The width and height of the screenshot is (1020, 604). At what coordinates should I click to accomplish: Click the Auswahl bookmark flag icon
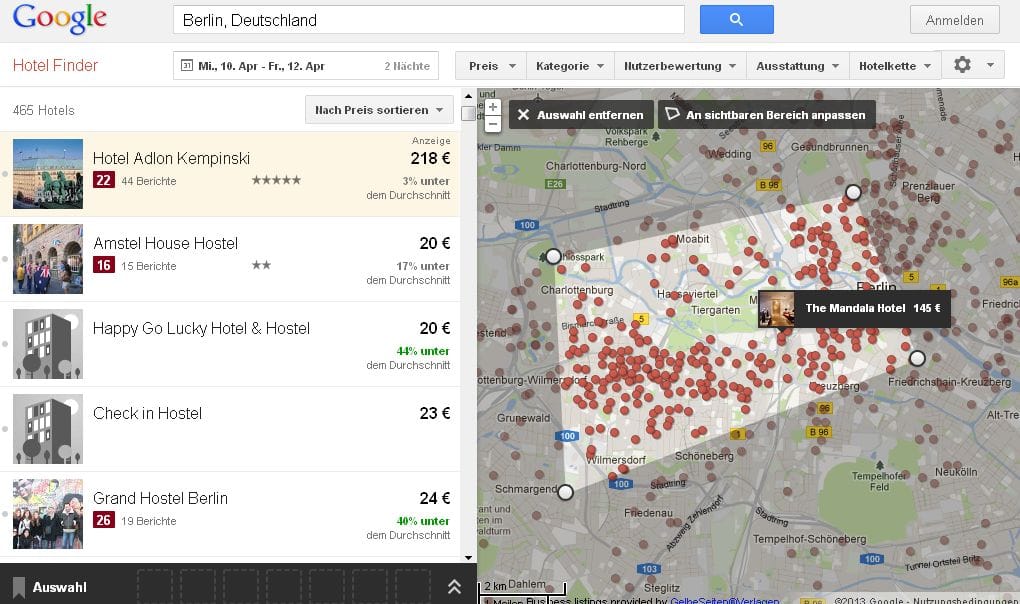pos(19,587)
